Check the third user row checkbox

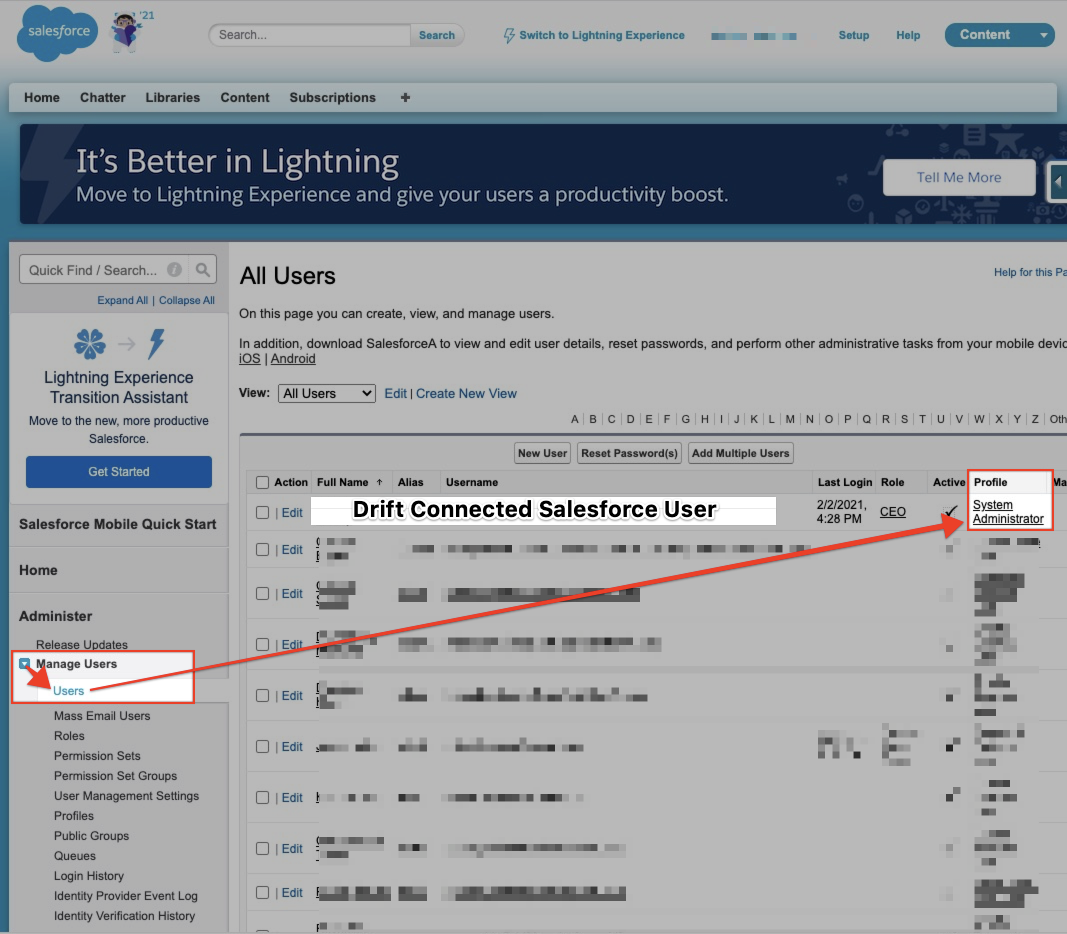click(262, 593)
